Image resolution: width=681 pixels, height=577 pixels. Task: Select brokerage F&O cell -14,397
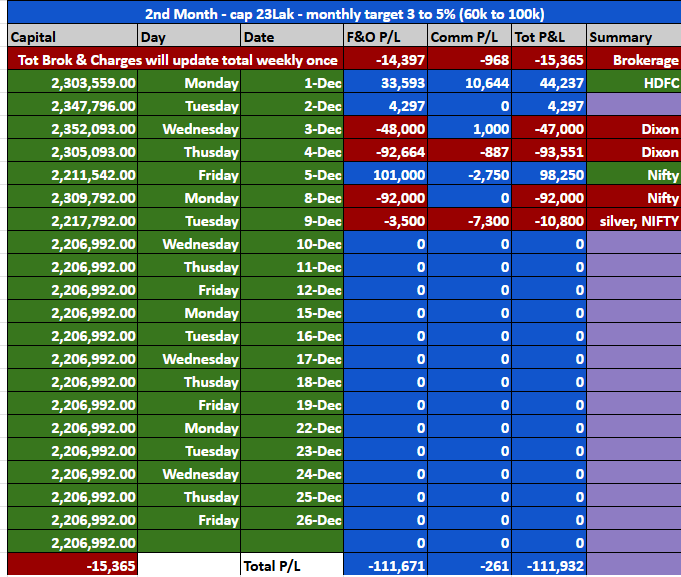click(385, 59)
